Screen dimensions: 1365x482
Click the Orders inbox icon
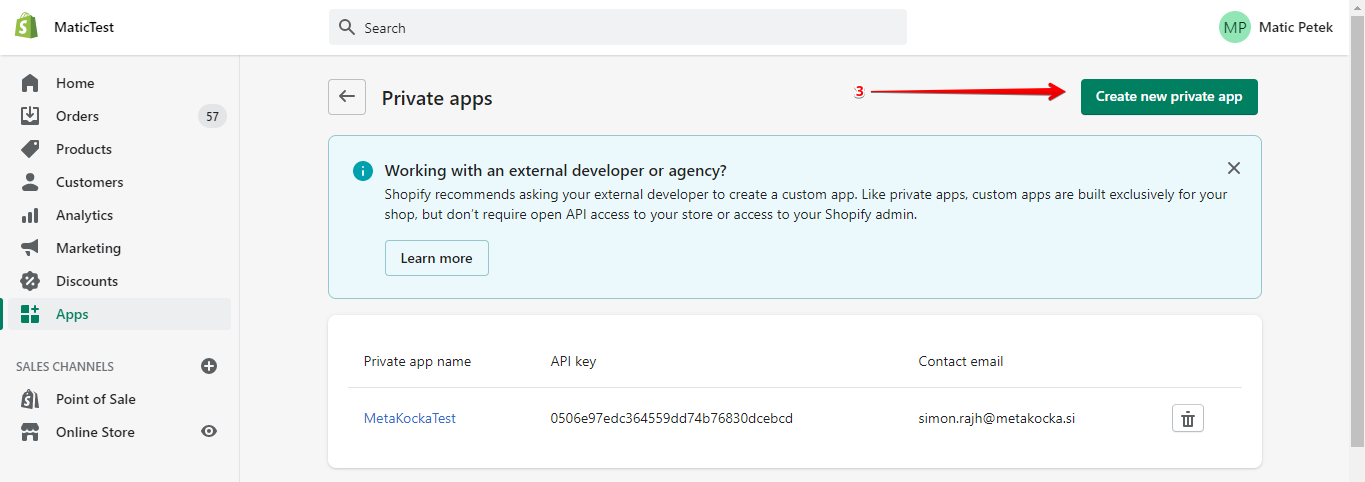tap(30, 116)
